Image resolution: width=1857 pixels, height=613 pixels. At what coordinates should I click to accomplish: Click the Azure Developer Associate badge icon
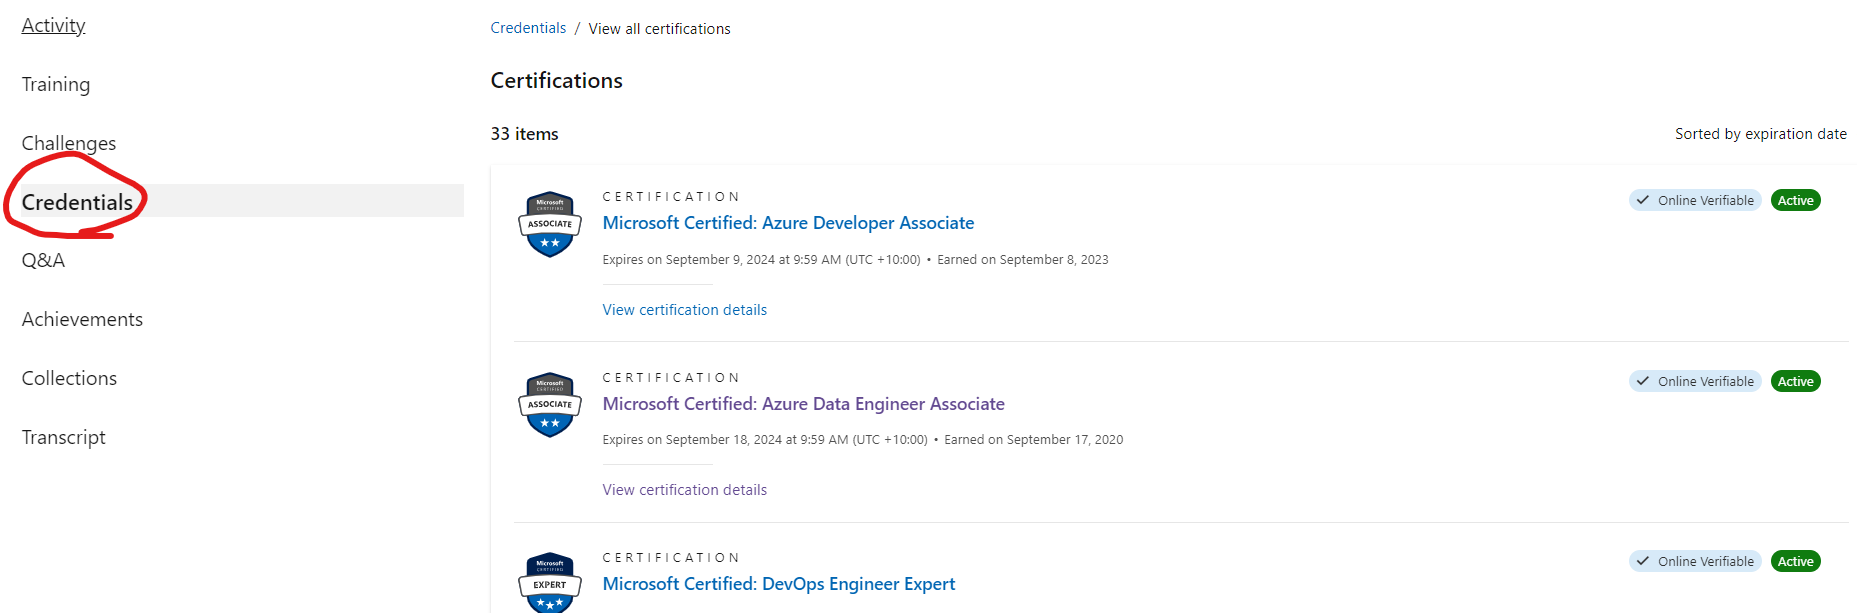550,224
